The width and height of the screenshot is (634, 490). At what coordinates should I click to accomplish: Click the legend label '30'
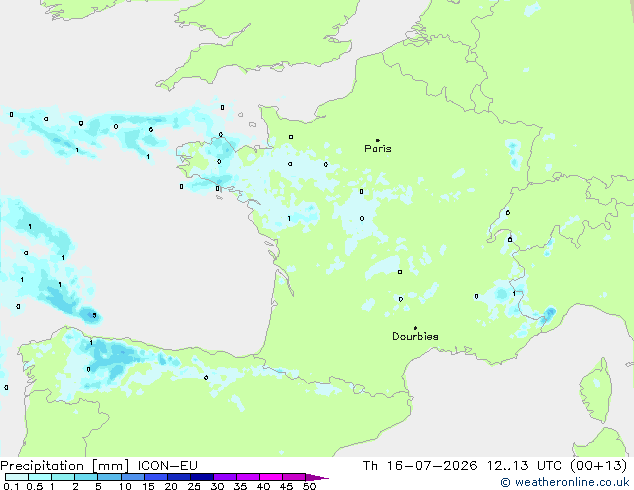pyautogui.click(x=217, y=486)
